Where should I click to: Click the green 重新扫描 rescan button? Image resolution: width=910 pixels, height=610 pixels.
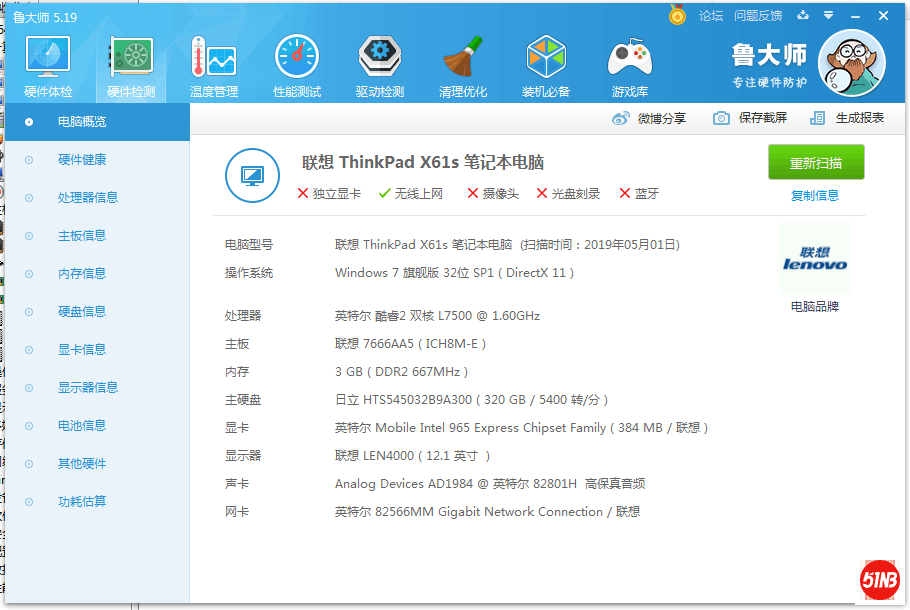click(x=815, y=162)
